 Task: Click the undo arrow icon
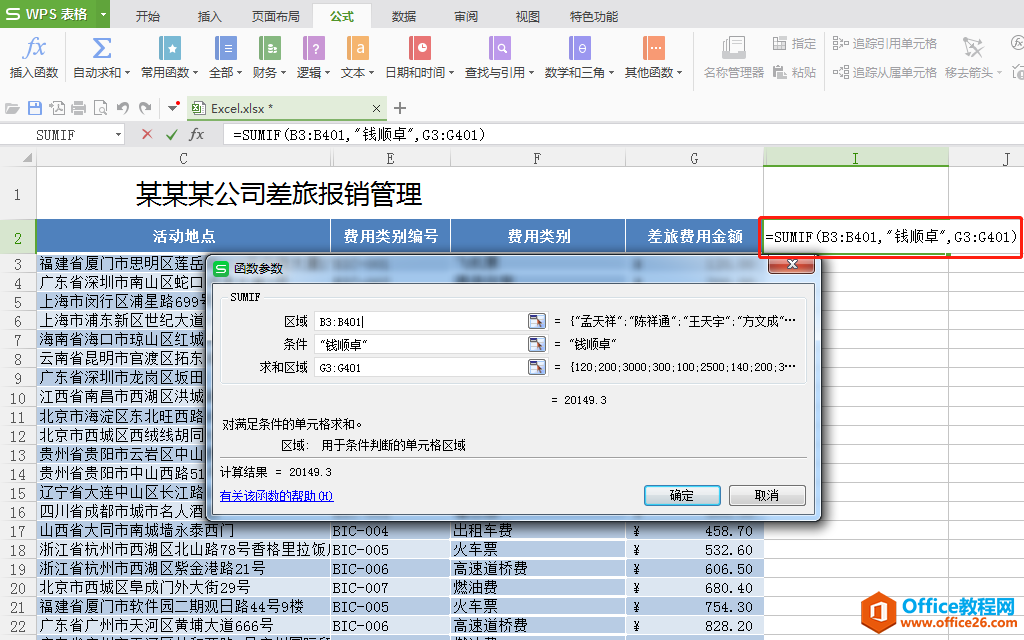[x=123, y=108]
